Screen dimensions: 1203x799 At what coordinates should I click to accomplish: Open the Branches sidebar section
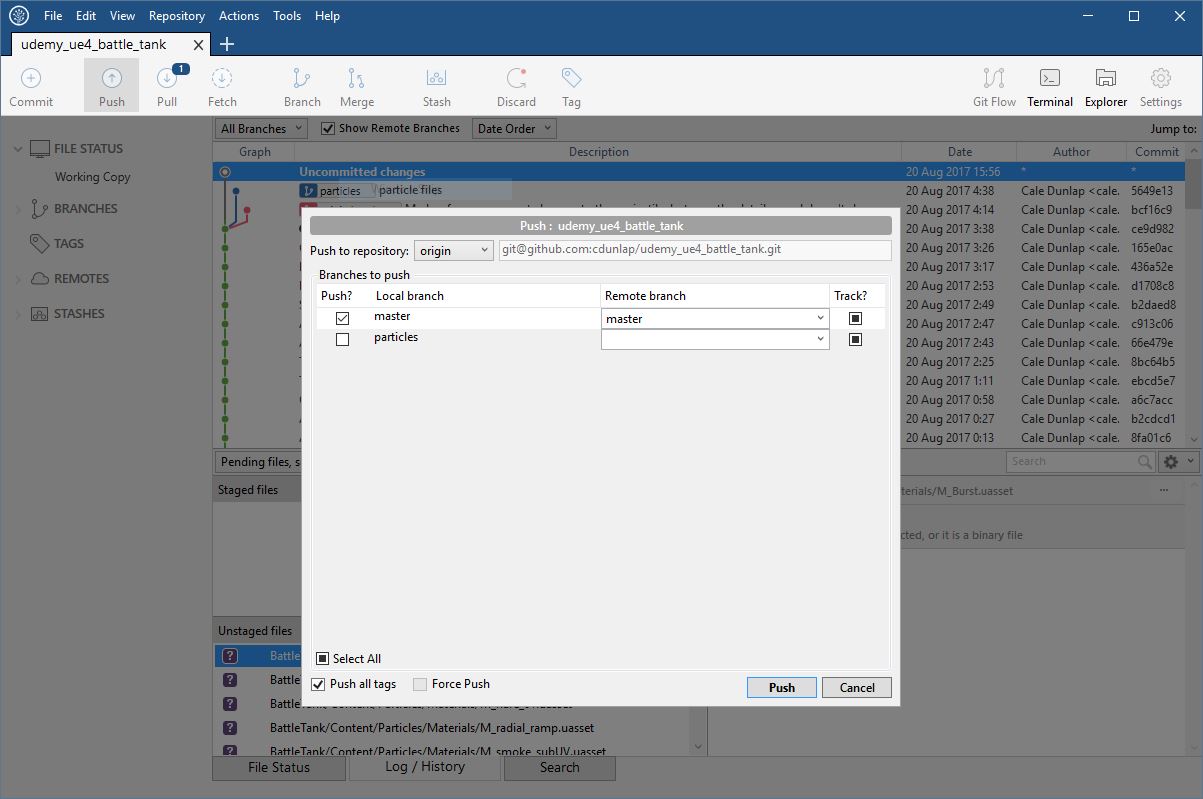click(85, 208)
